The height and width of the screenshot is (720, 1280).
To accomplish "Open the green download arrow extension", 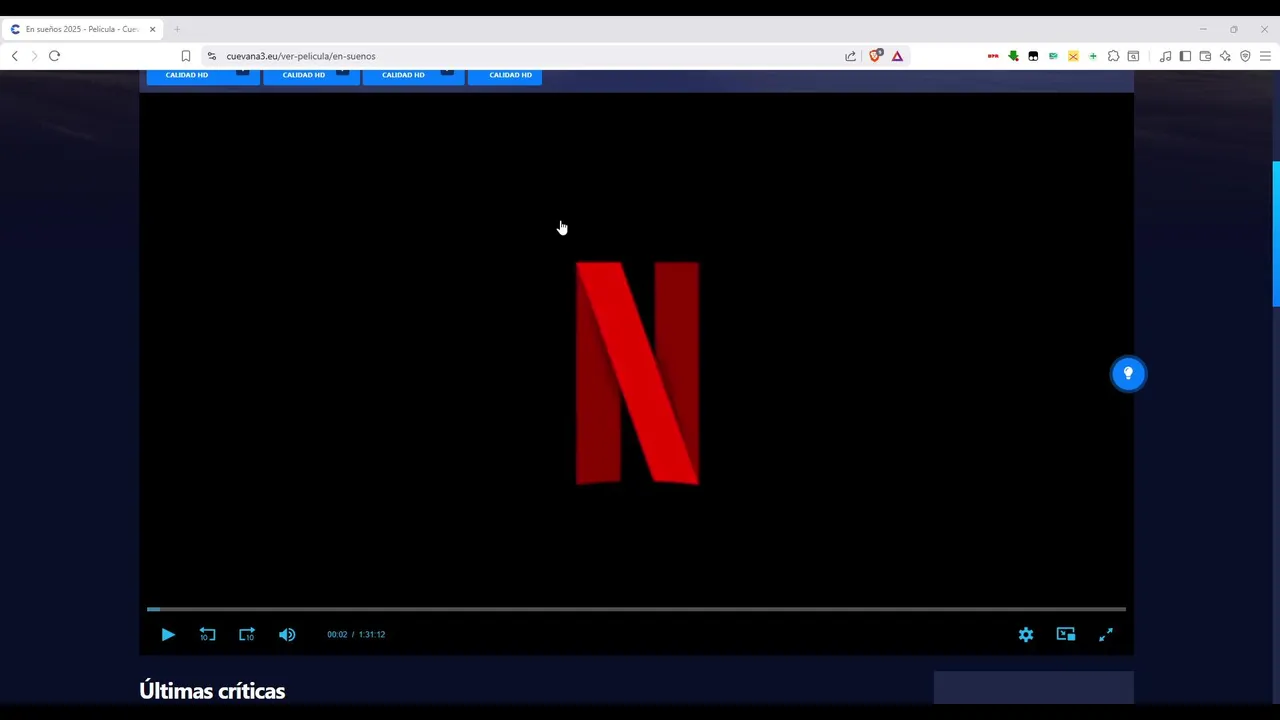I will pyautogui.click(x=1013, y=56).
